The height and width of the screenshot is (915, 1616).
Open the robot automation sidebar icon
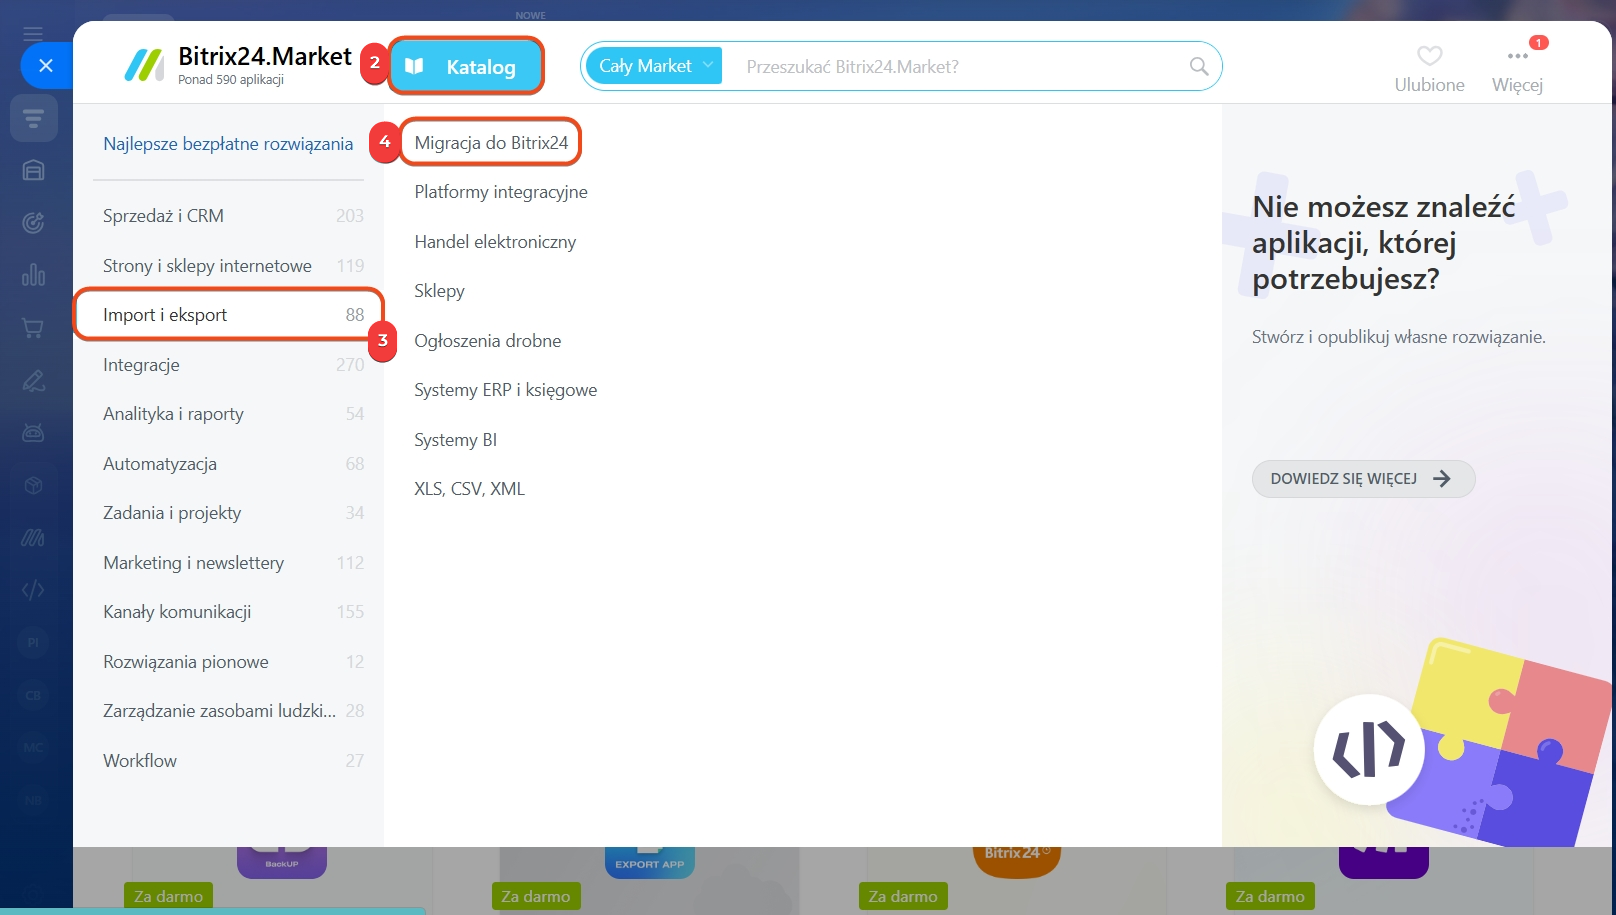click(x=33, y=432)
